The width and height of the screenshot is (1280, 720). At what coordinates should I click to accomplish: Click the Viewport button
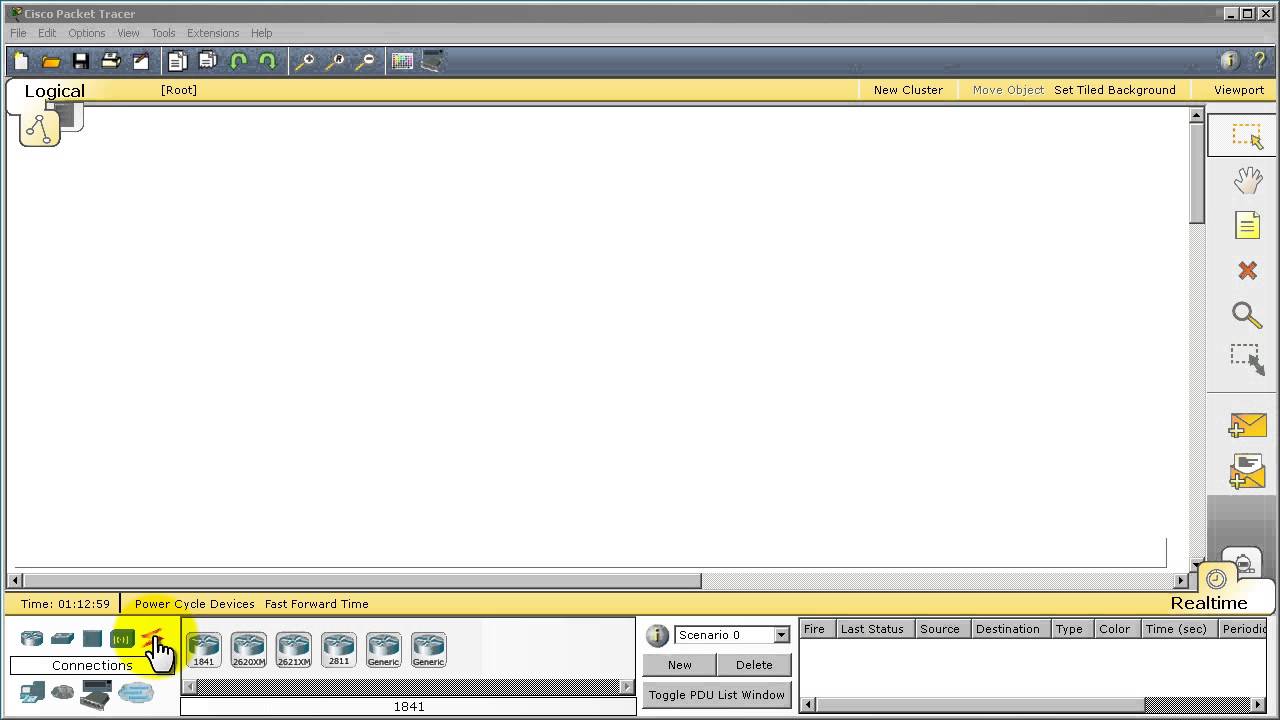click(x=1239, y=90)
